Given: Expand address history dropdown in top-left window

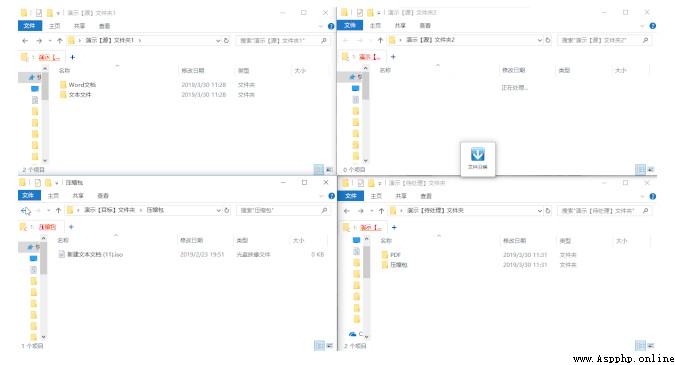Looking at the screenshot, I should (x=218, y=40).
